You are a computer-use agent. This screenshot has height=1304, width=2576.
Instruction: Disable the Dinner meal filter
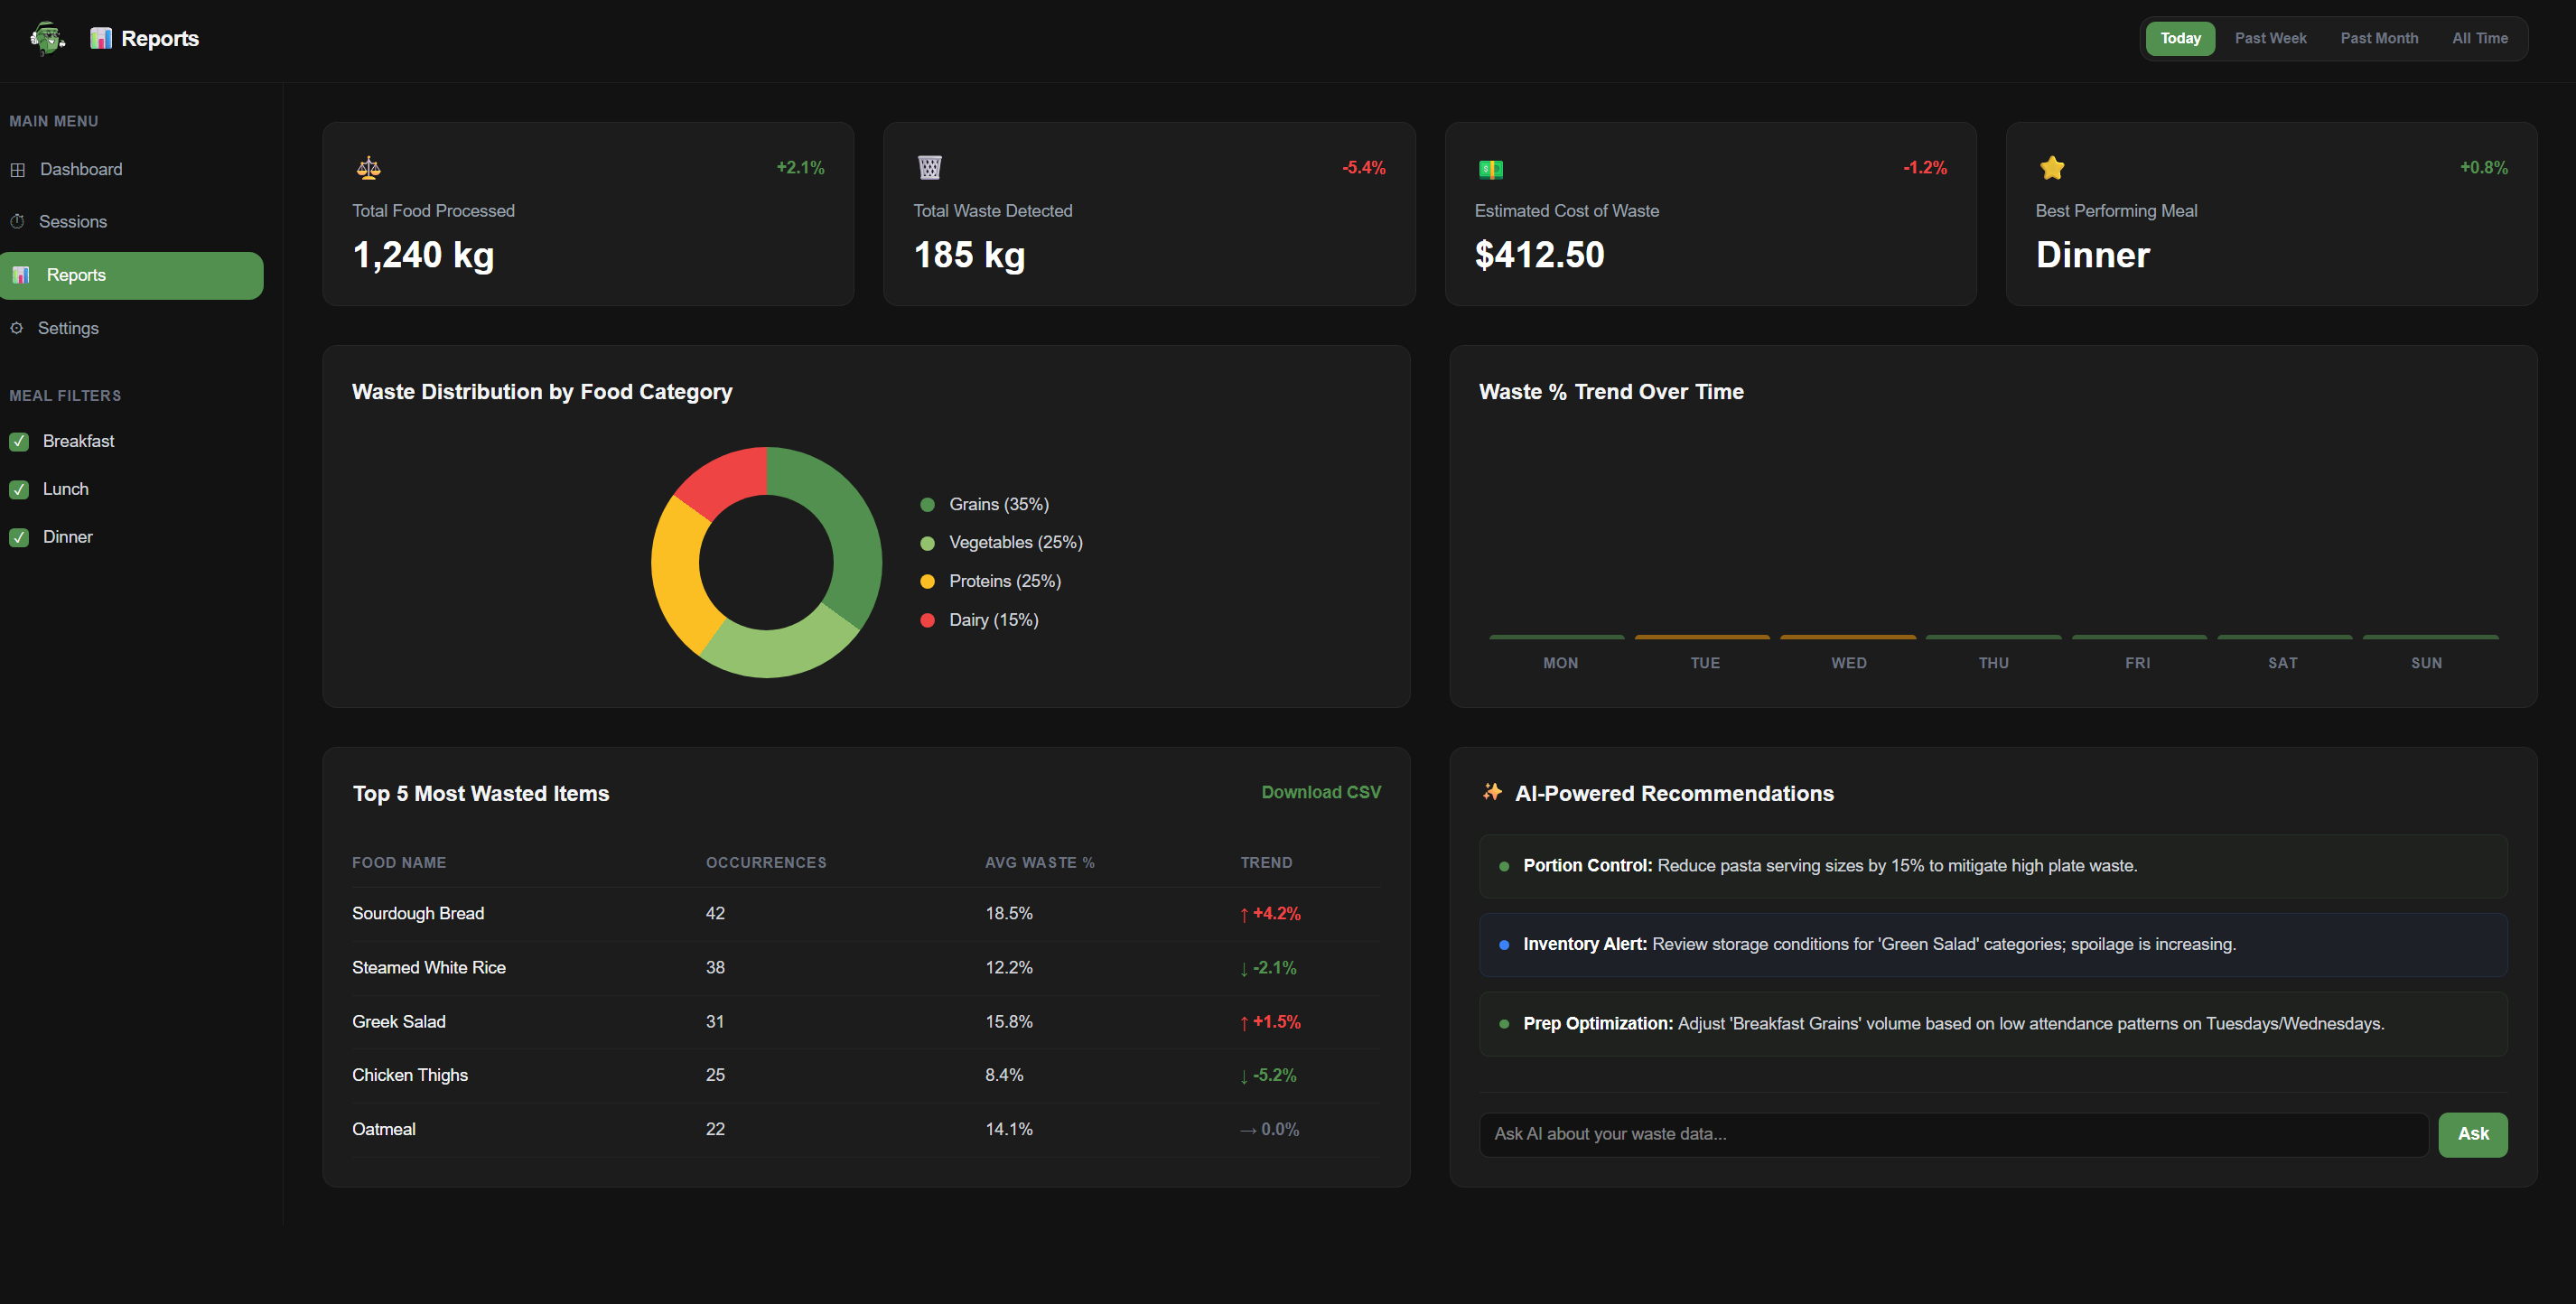click(x=19, y=537)
